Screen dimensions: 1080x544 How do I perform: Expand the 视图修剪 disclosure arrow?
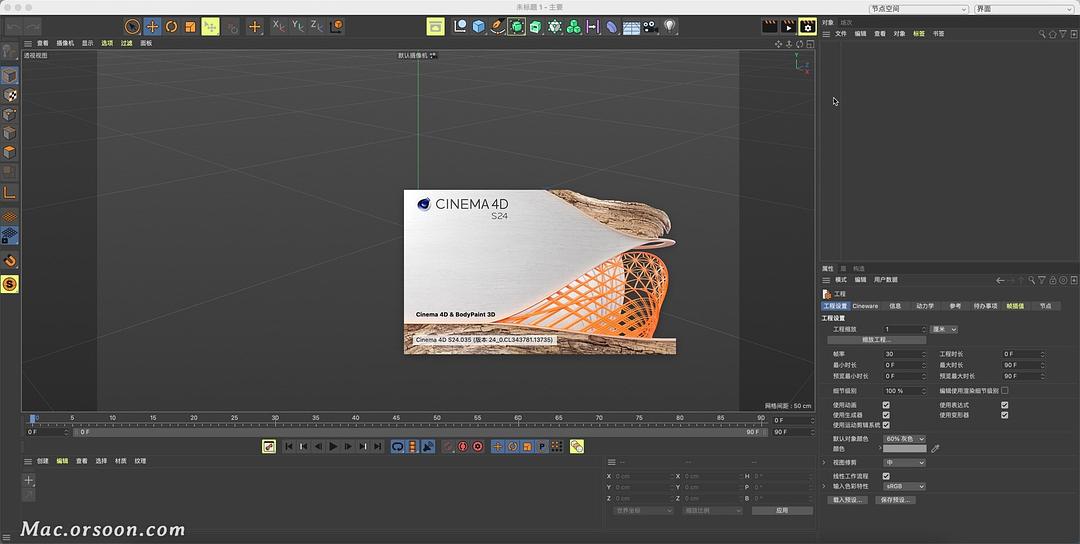point(824,463)
